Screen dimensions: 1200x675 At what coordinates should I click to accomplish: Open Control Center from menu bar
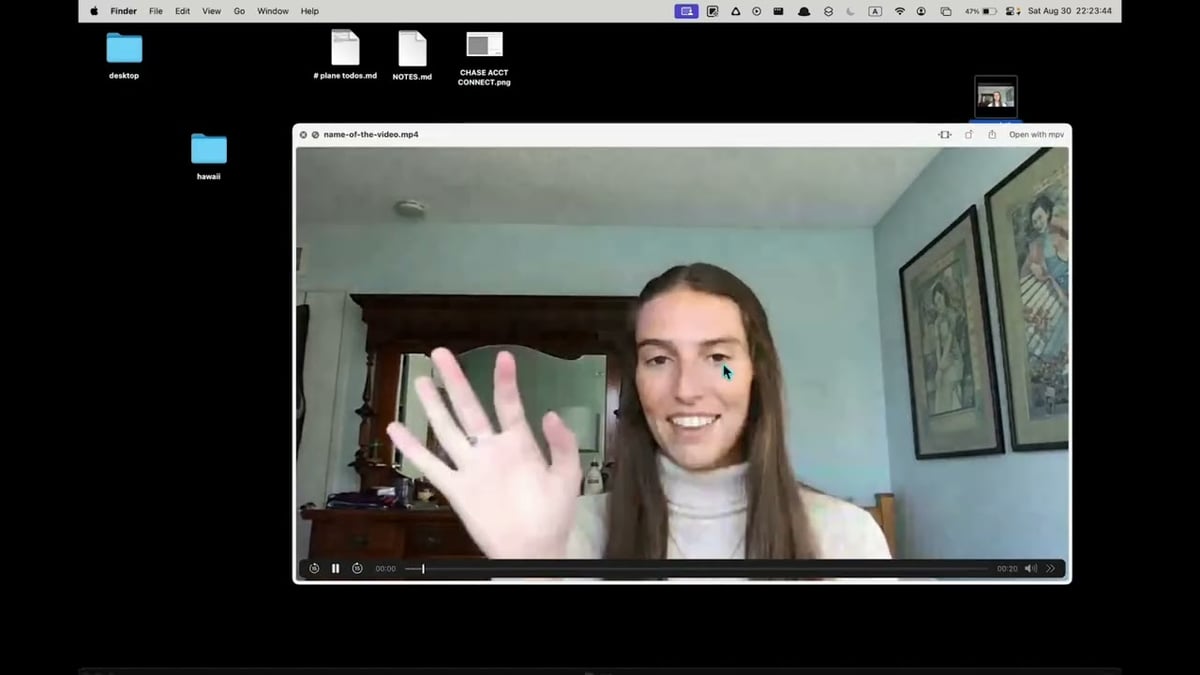[1012, 11]
